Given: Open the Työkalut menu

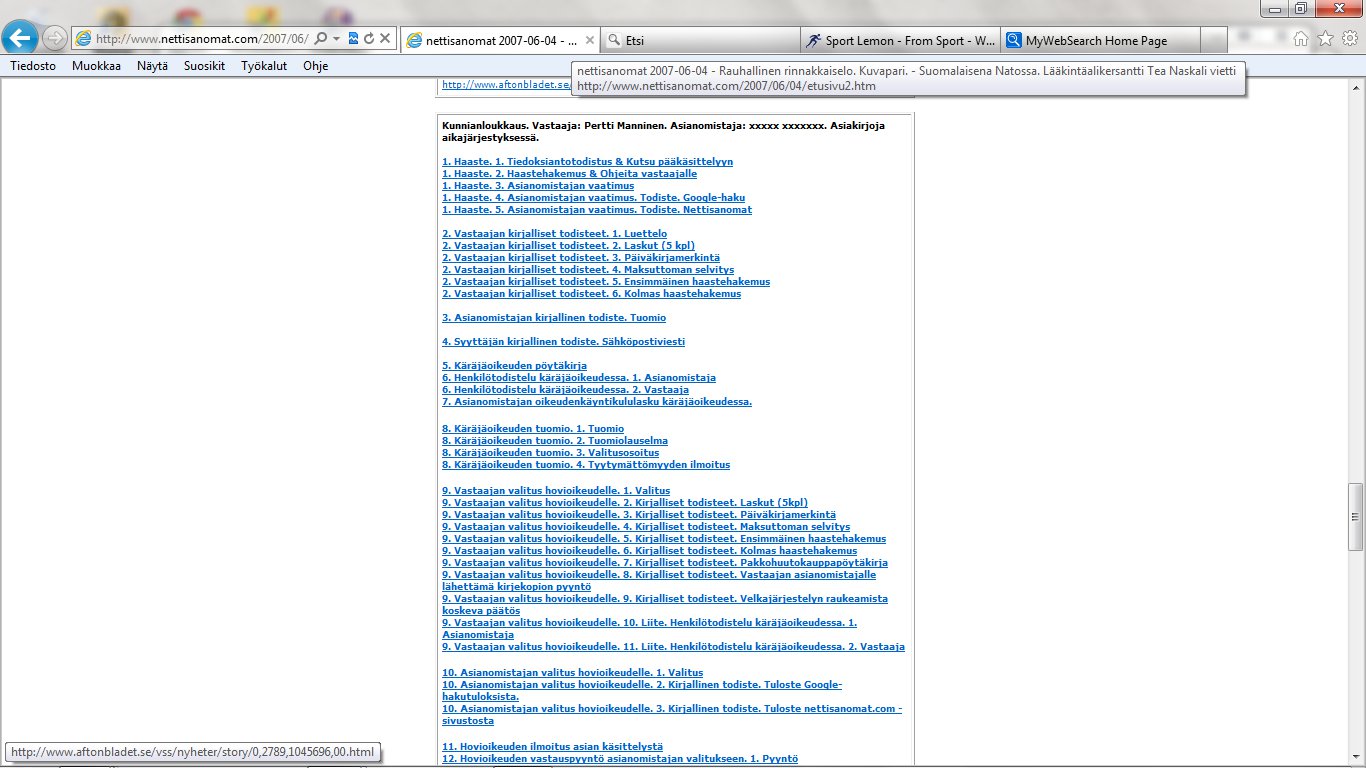Looking at the screenshot, I should click(264, 66).
